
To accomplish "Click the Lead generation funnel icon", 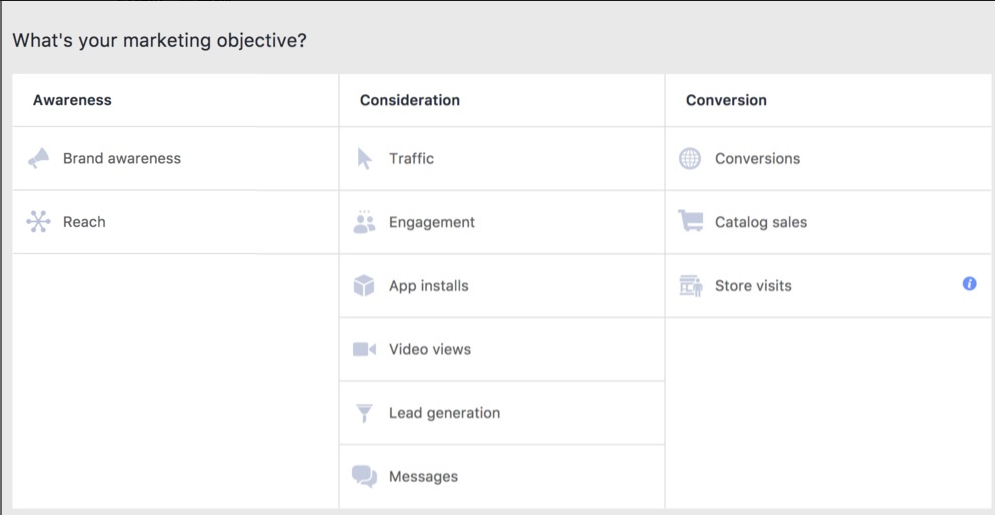I will point(364,413).
